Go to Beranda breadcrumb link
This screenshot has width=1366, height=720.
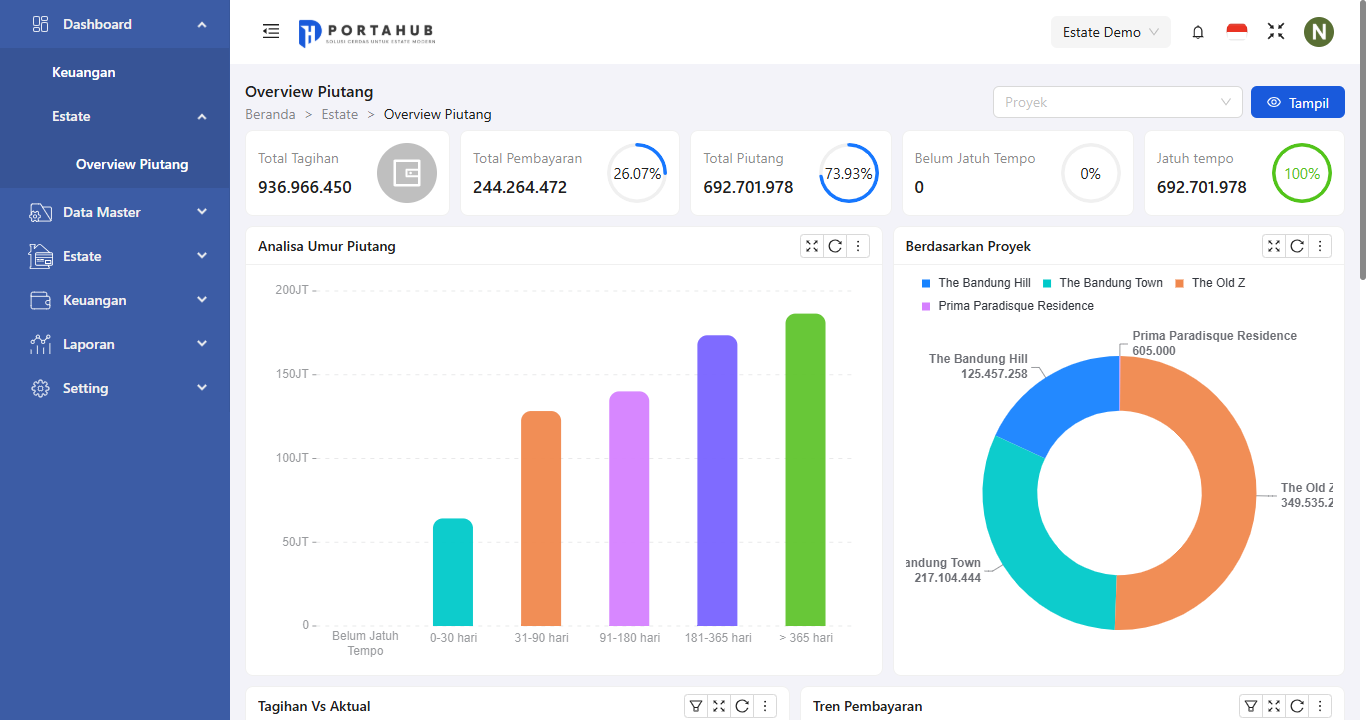[x=270, y=114]
